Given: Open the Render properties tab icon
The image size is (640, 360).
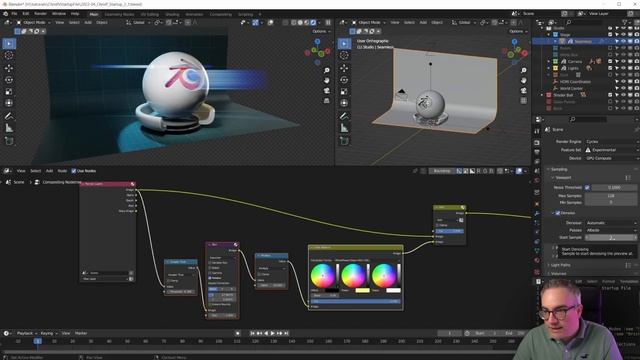Looking at the screenshot, I should pyautogui.click(x=537, y=142).
